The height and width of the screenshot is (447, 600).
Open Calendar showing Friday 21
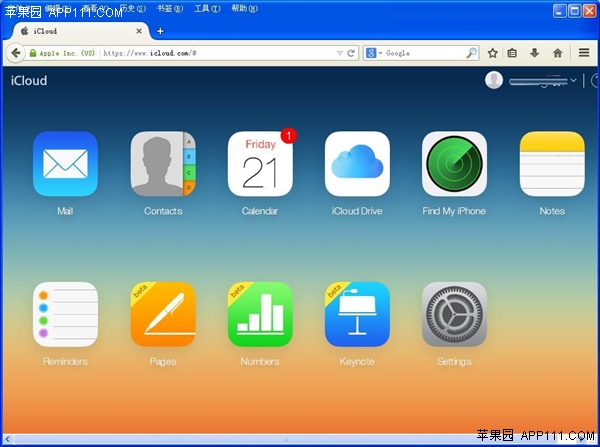tap(260, 164)
